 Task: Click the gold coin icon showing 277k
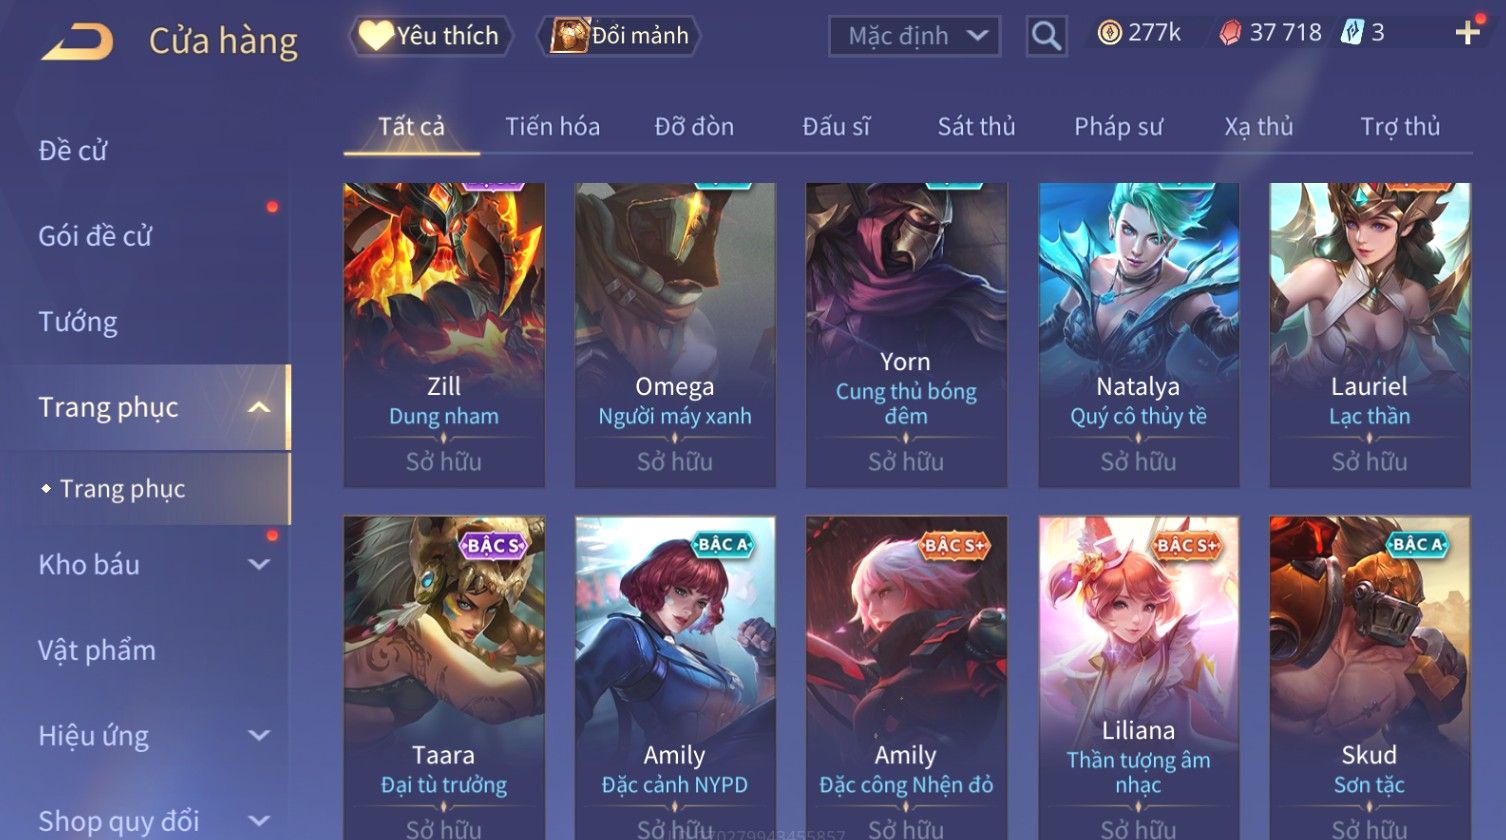coord(1109,34)
